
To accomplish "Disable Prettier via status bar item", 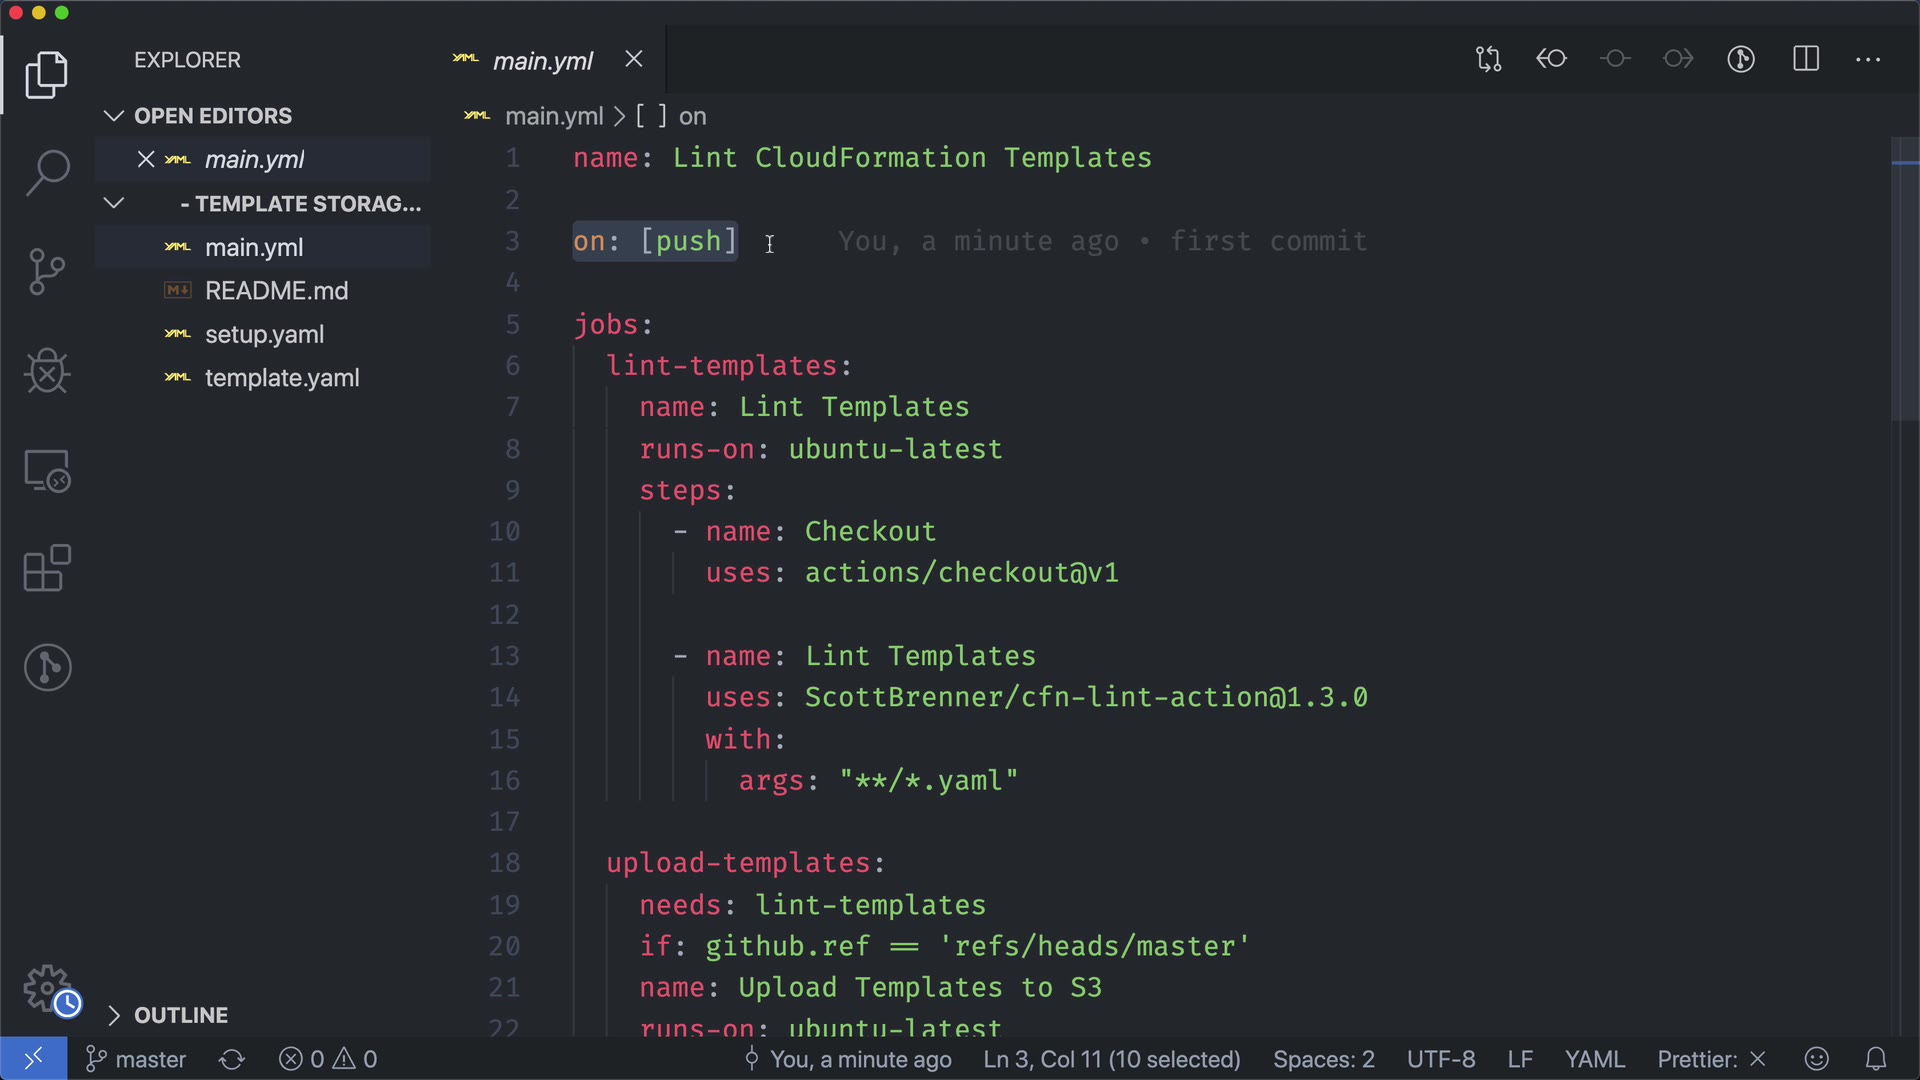I will [x=1711, y=1059].
